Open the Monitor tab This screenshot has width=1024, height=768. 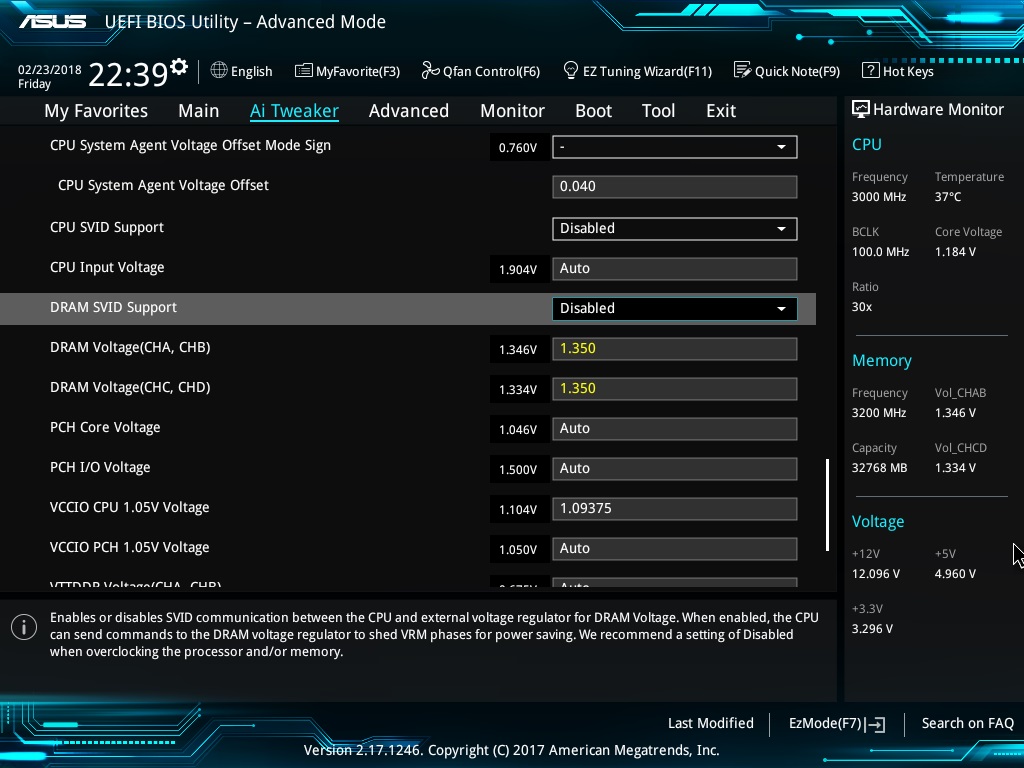coord(512,111)
